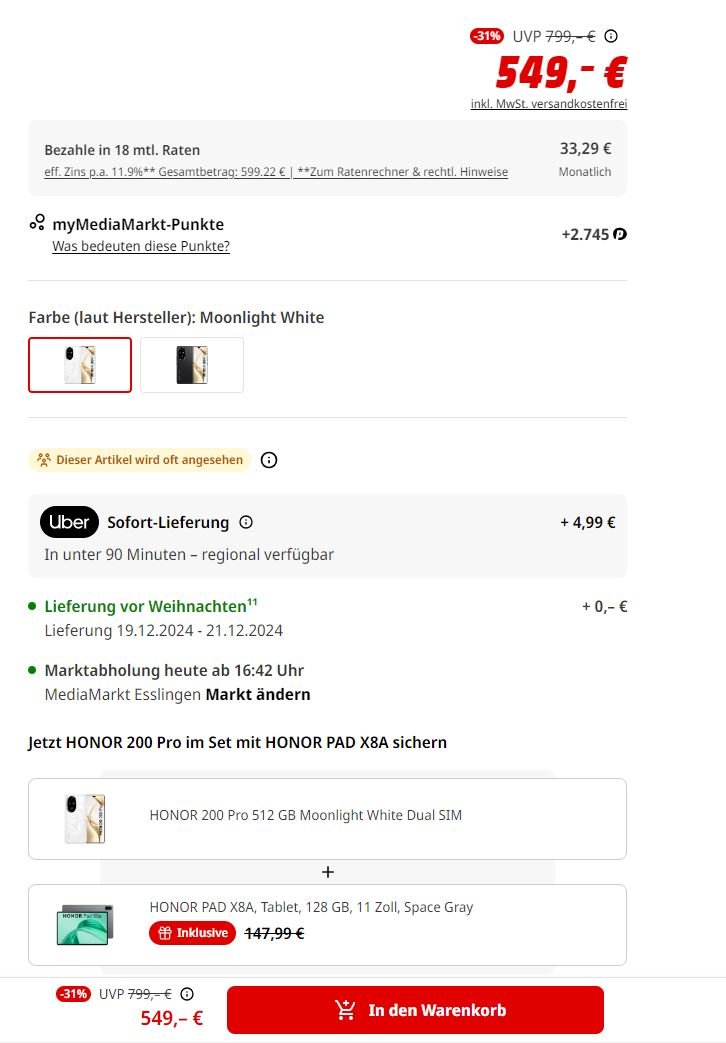This screenshot has height=1043, width=726.
Task: Select the black color variant
Action: coord(192,365)
